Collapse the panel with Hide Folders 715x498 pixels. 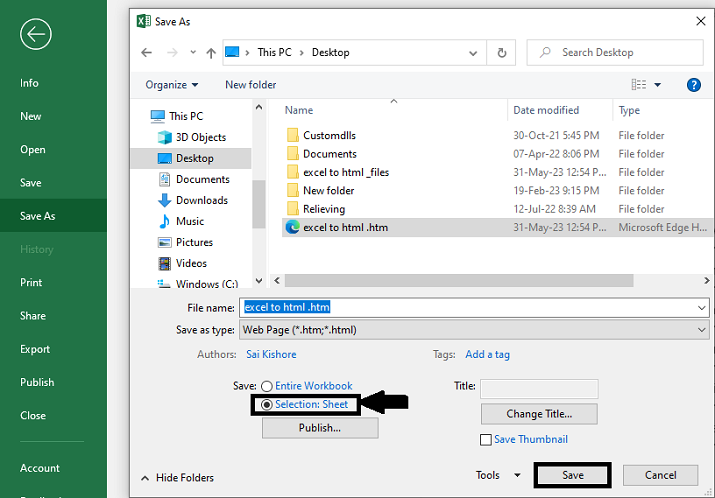tap(177, 477)
